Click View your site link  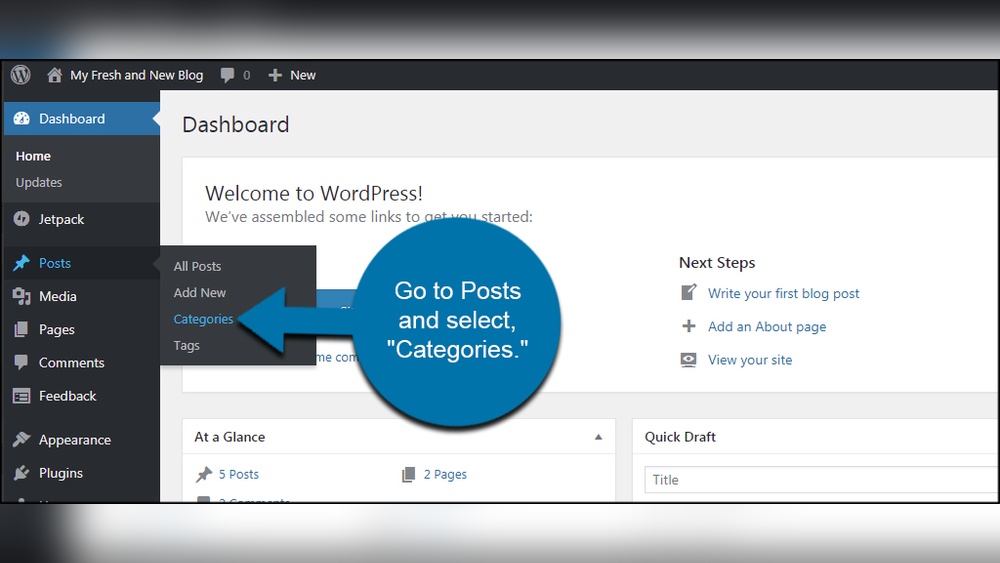[750, 360]
